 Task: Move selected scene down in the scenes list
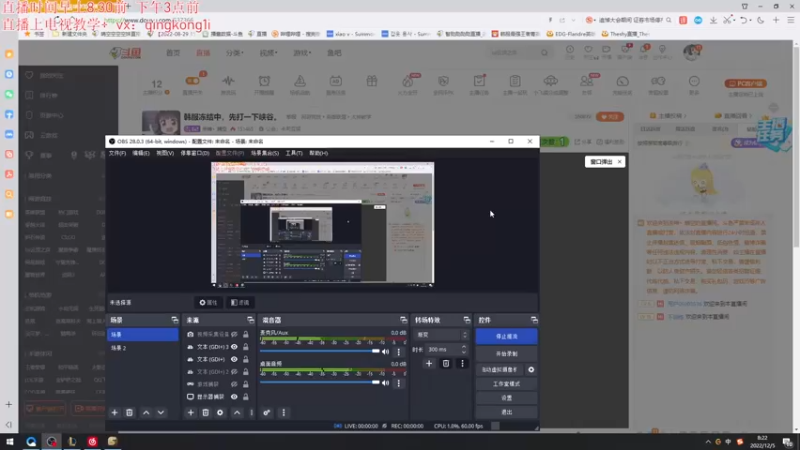click(x=161, y=412)
